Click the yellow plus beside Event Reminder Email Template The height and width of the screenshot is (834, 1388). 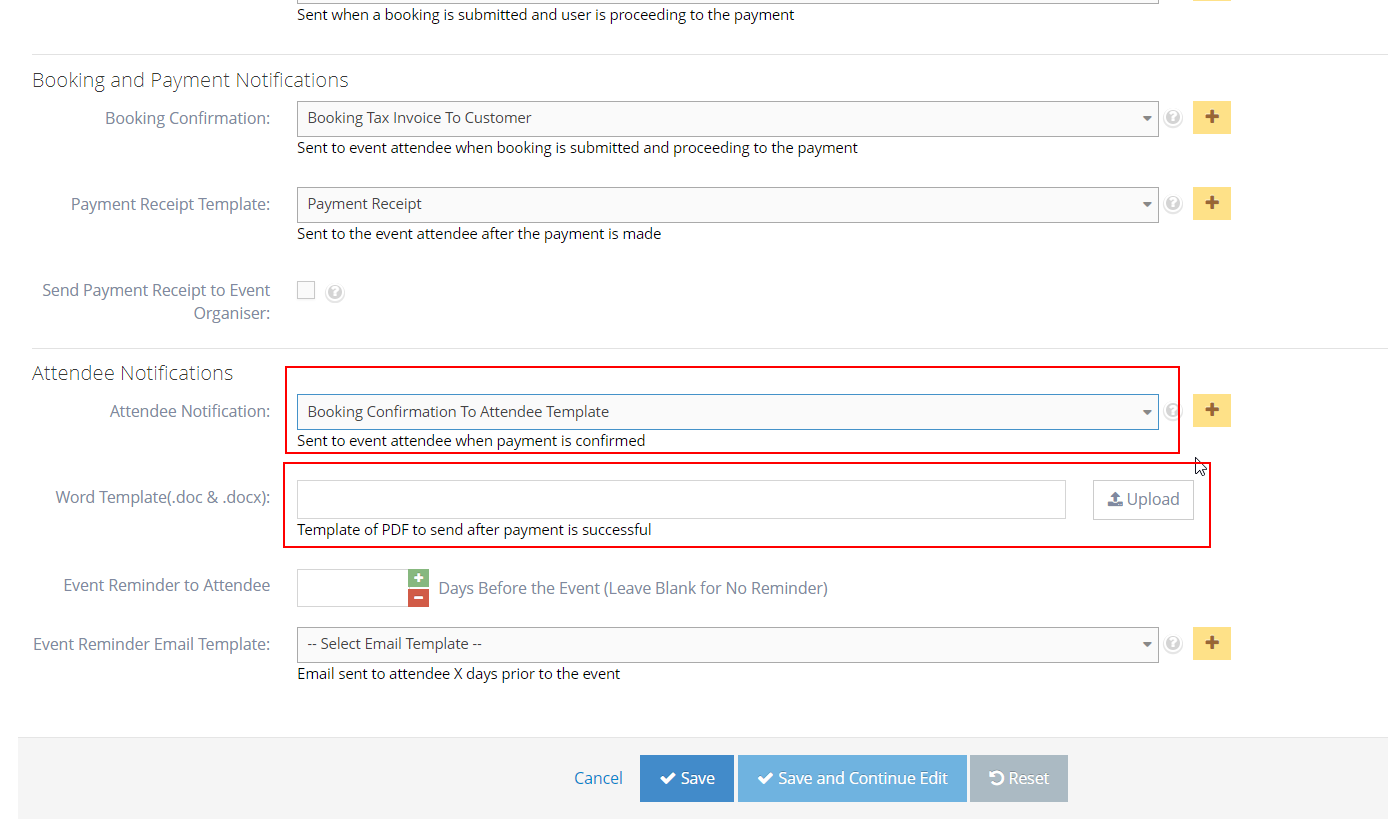[1211, 644]
